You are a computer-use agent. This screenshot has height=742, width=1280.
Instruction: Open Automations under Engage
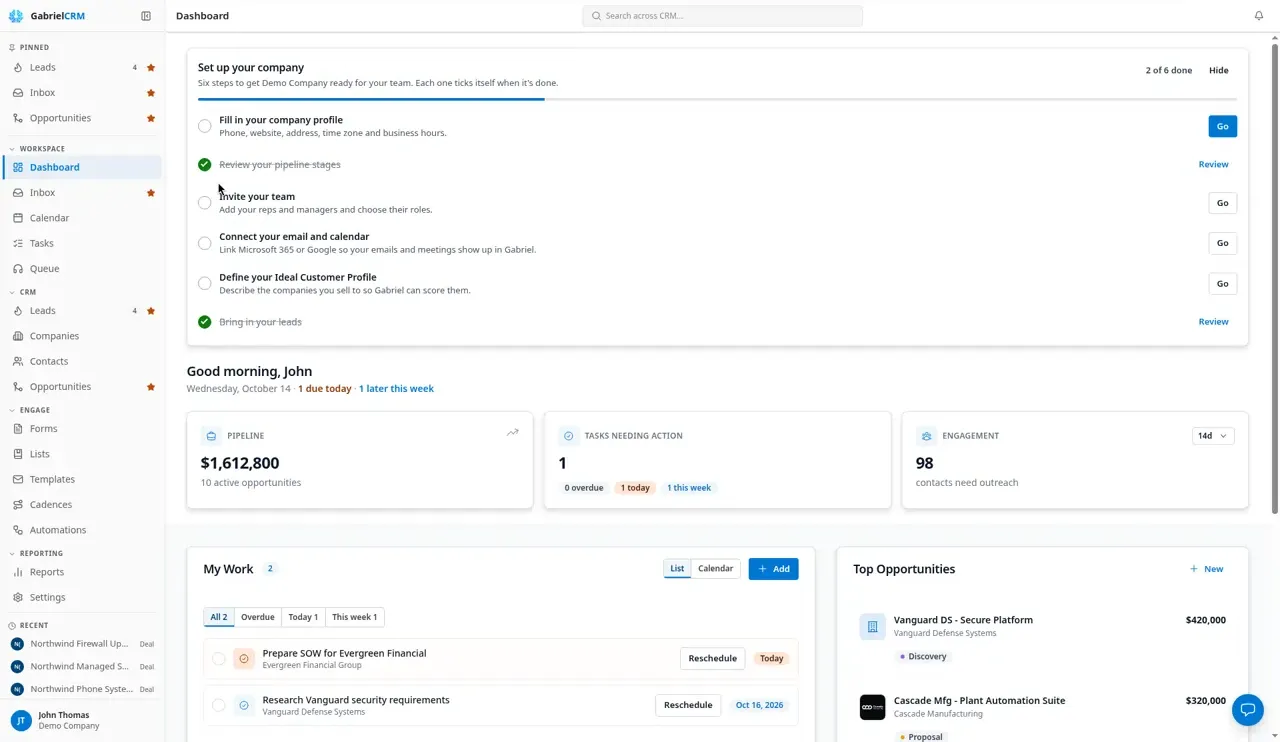click(x=80, y=530)
